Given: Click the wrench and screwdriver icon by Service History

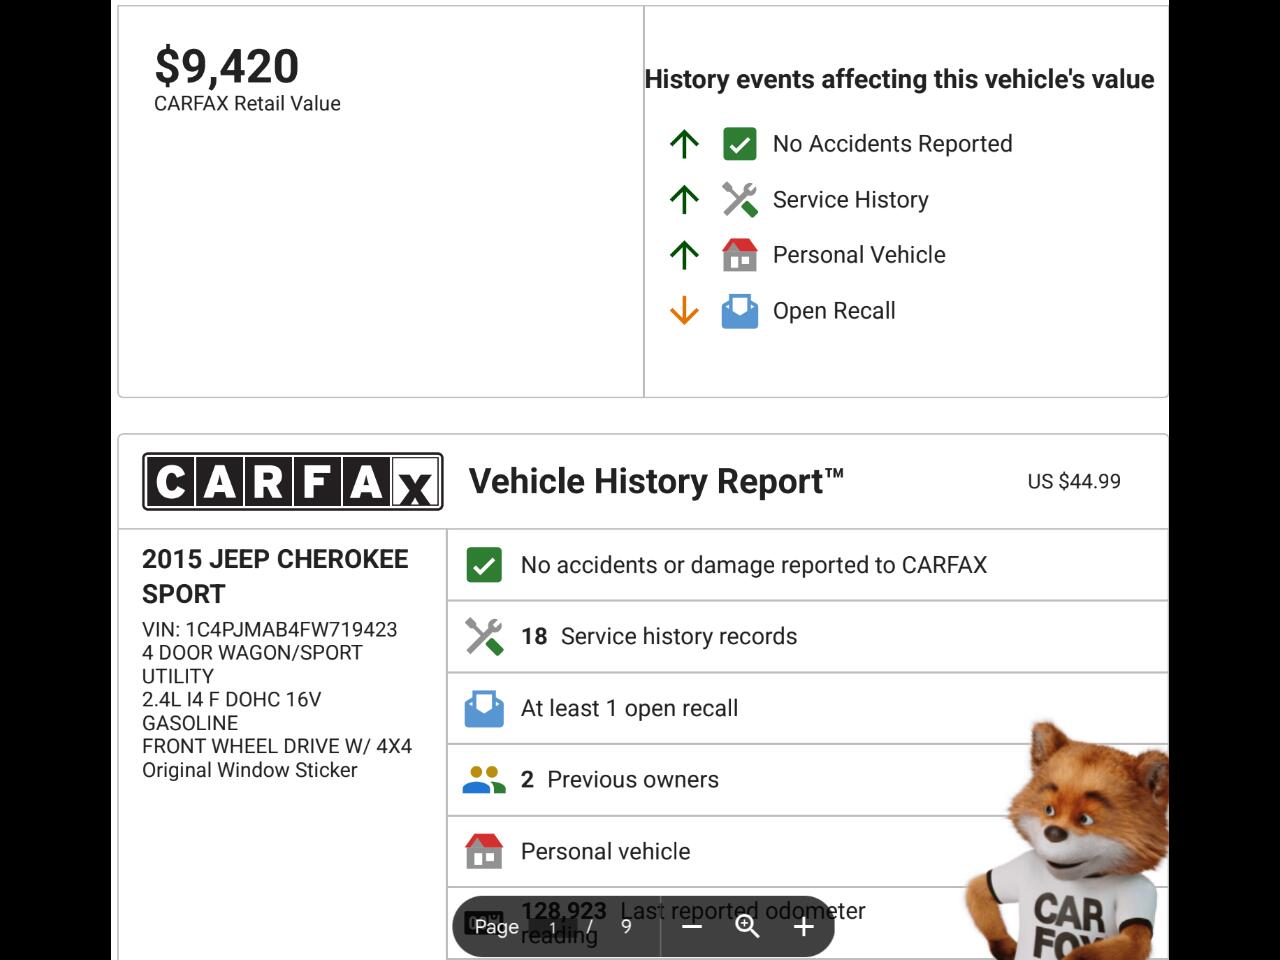Looking at the screenshot, I should tap(740, 200).
